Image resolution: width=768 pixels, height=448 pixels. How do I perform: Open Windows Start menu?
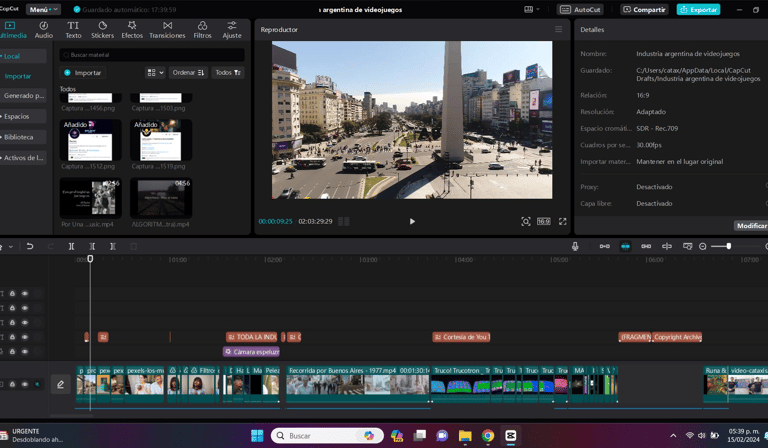tap(257, 435)
